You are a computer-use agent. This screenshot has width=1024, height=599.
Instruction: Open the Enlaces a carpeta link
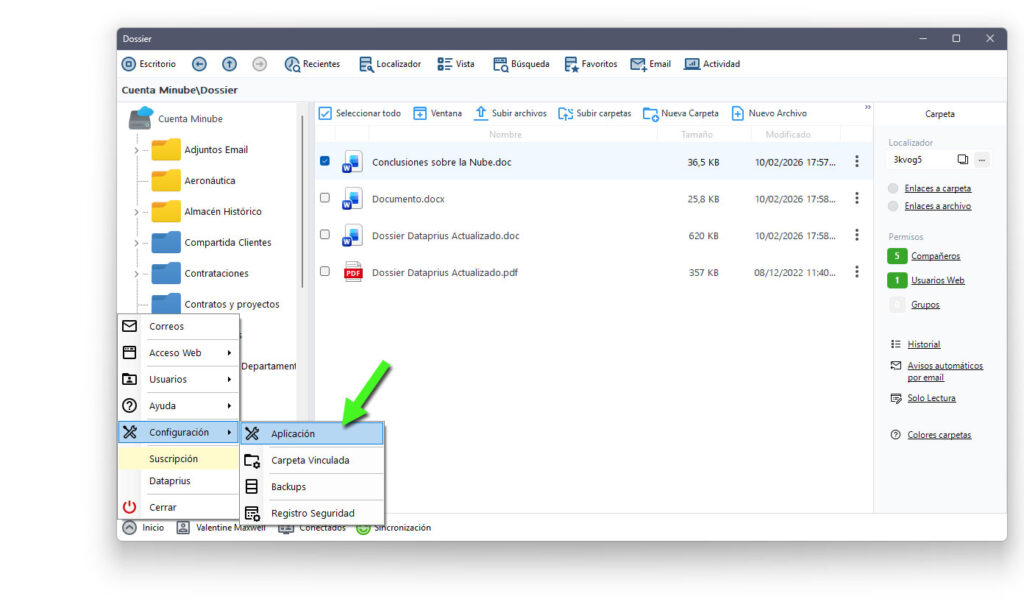click(x=937, y=188)
